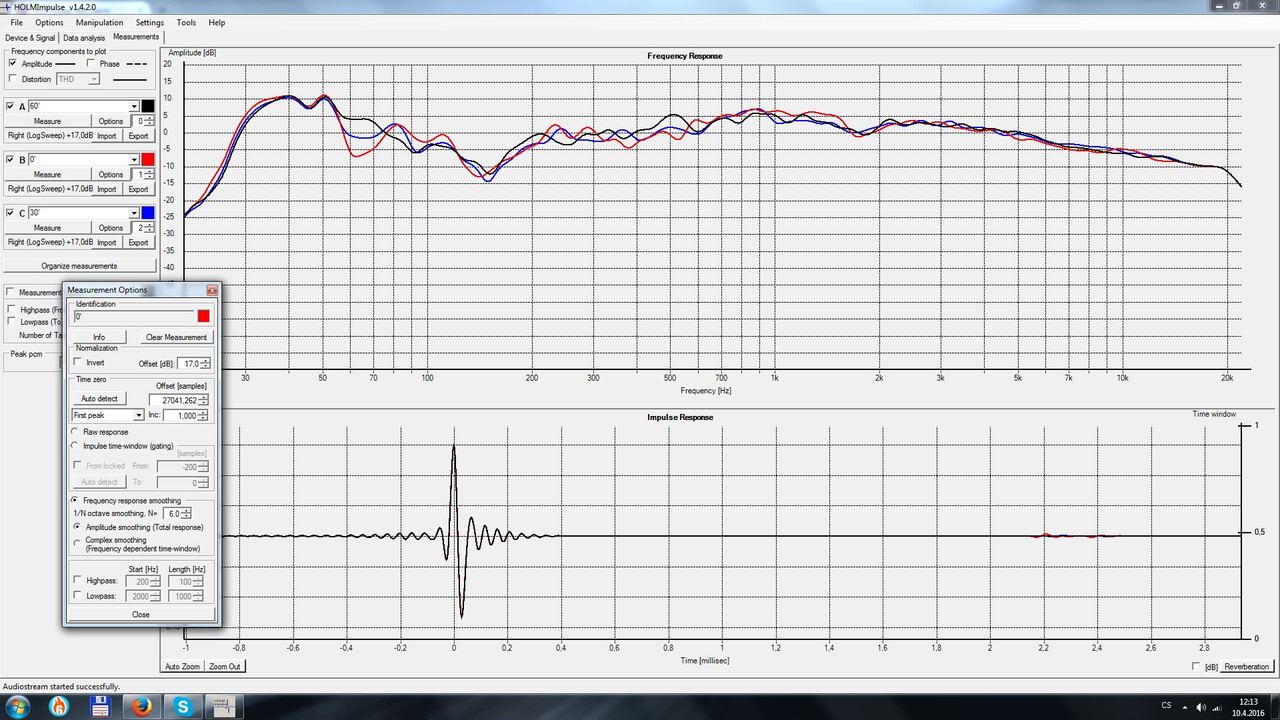The image size is (1280, 720).
Task: Open the Tools menu
Action: (187, 22)
